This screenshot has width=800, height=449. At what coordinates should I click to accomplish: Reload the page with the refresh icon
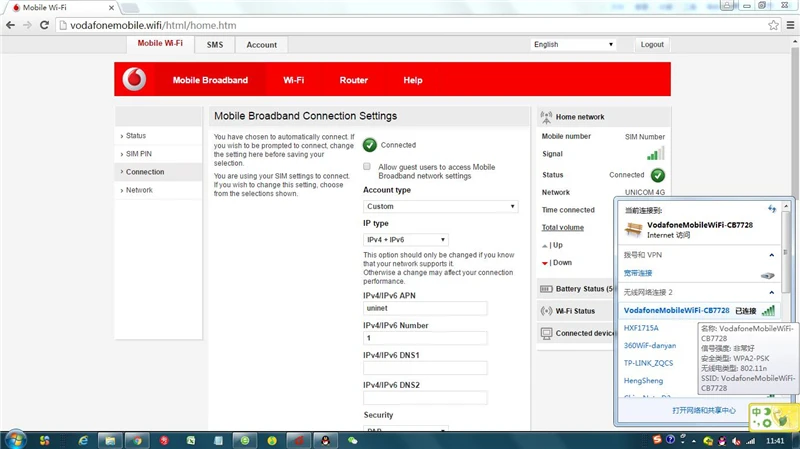tap(44, 25)
